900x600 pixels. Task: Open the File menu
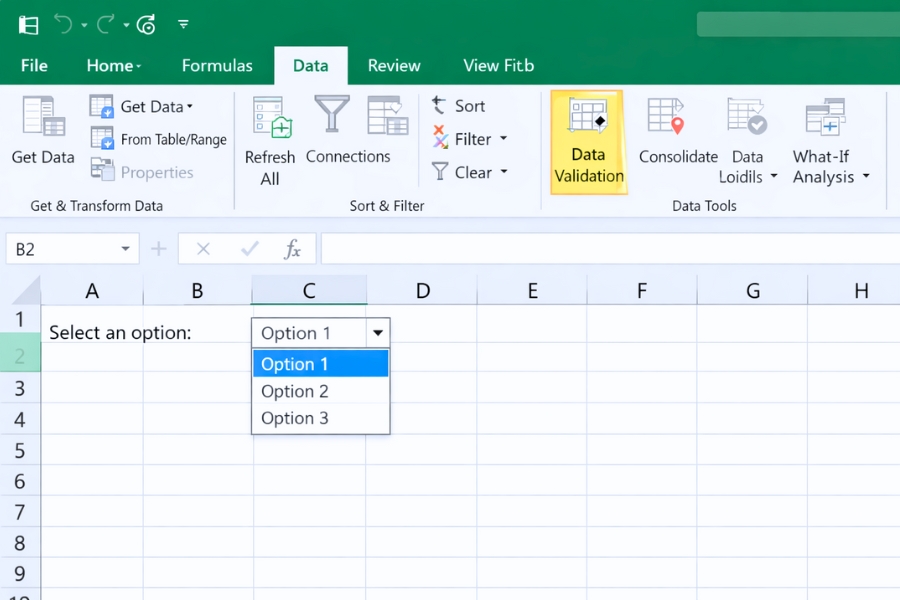34,65
